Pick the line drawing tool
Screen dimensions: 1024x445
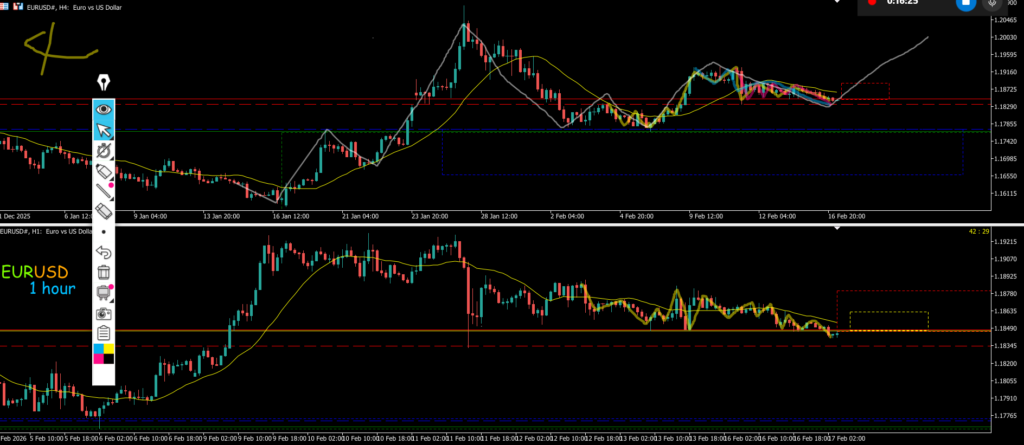103,191
